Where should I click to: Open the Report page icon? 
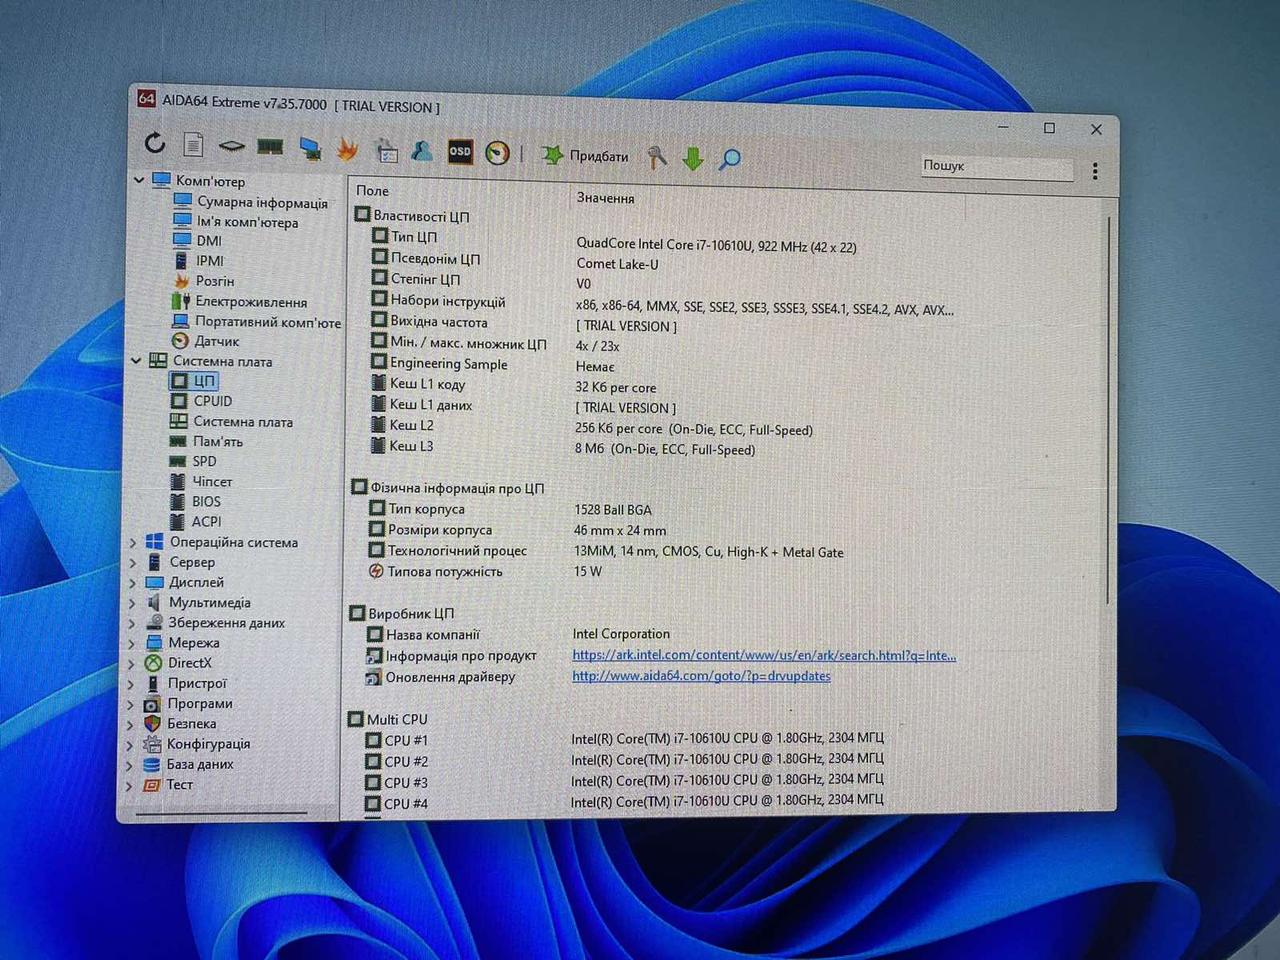[x=193, y=144]
